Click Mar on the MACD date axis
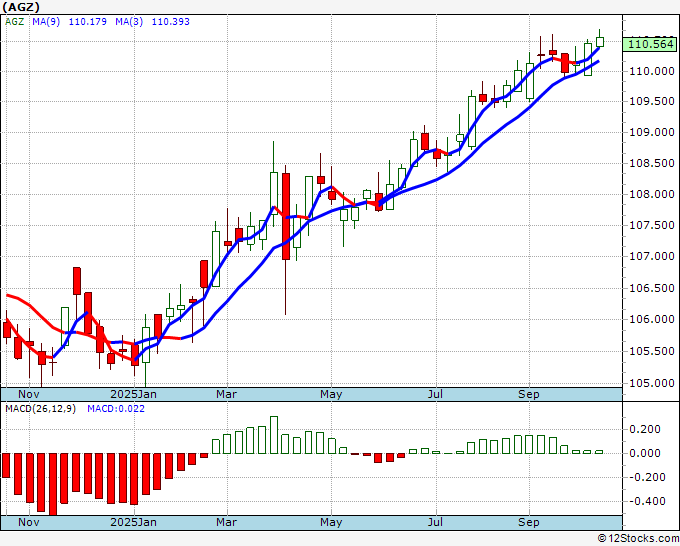 [x=226, y=522]
